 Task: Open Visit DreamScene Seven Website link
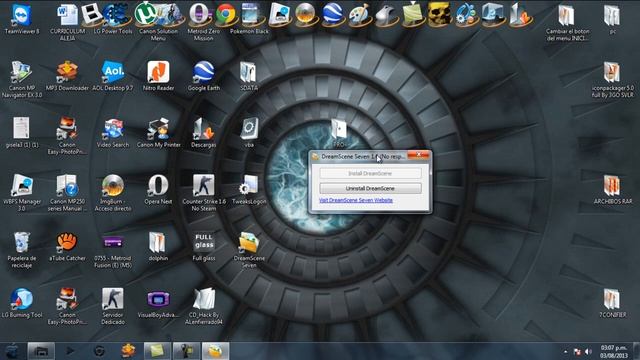356,200
